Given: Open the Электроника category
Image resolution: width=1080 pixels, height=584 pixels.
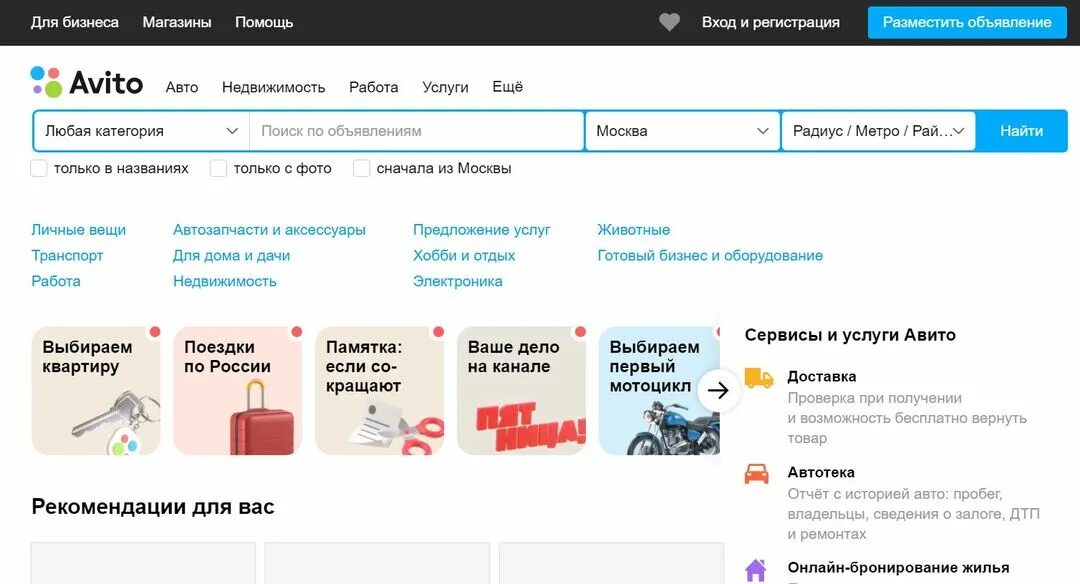Looking at the screenshot, I should (x=457, y=281).
